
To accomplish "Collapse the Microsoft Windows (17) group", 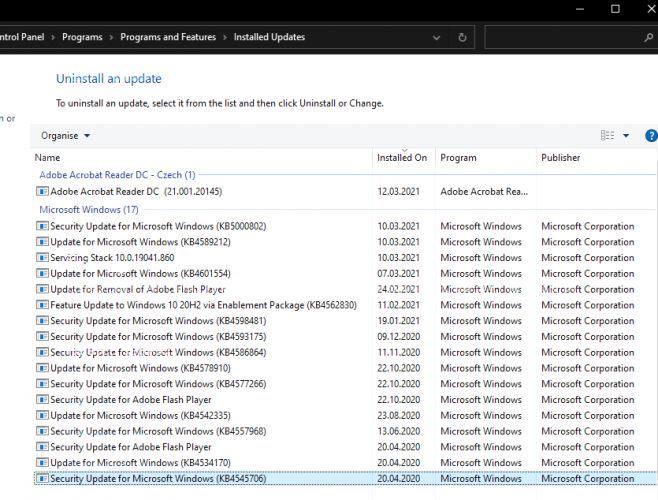I will click(x=89, y=209).
